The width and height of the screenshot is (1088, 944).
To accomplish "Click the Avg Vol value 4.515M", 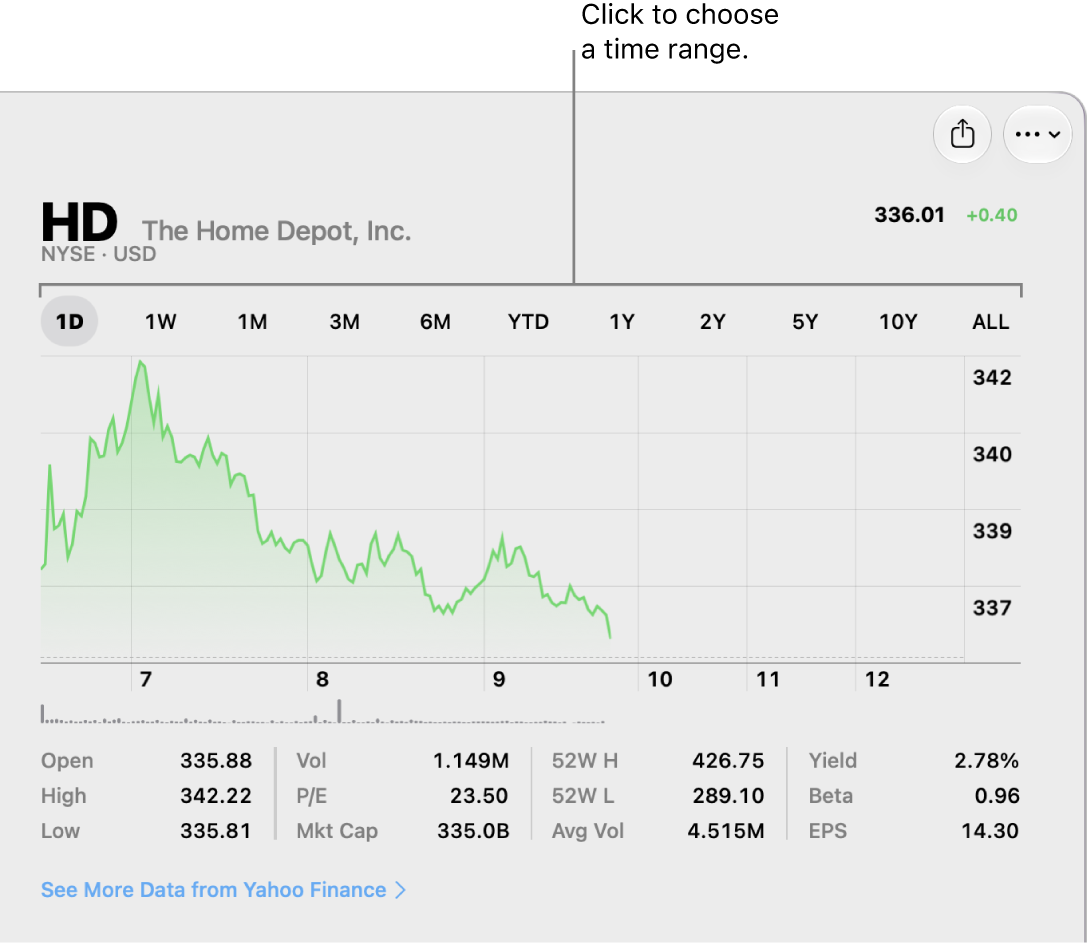I will 726,831.
